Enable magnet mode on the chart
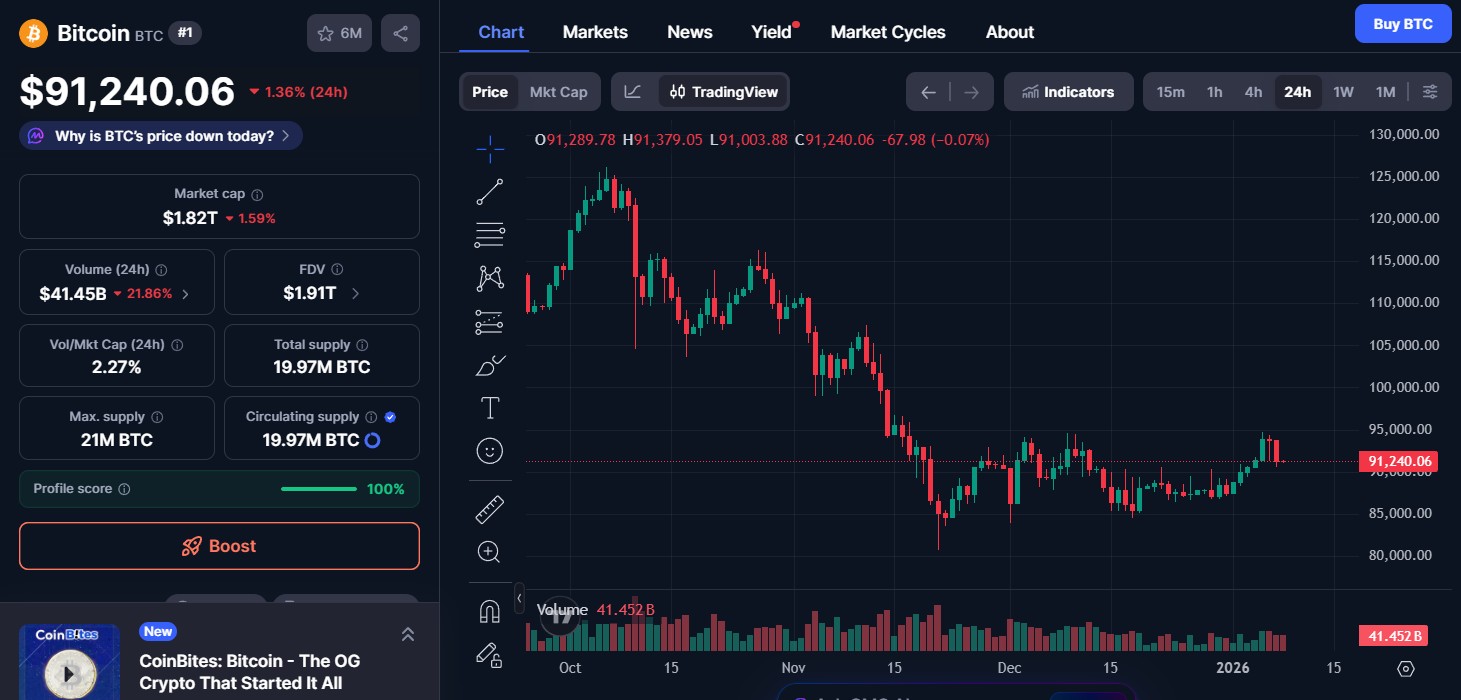This screenshot has width=1461, height=700. (x=490, y=610)
